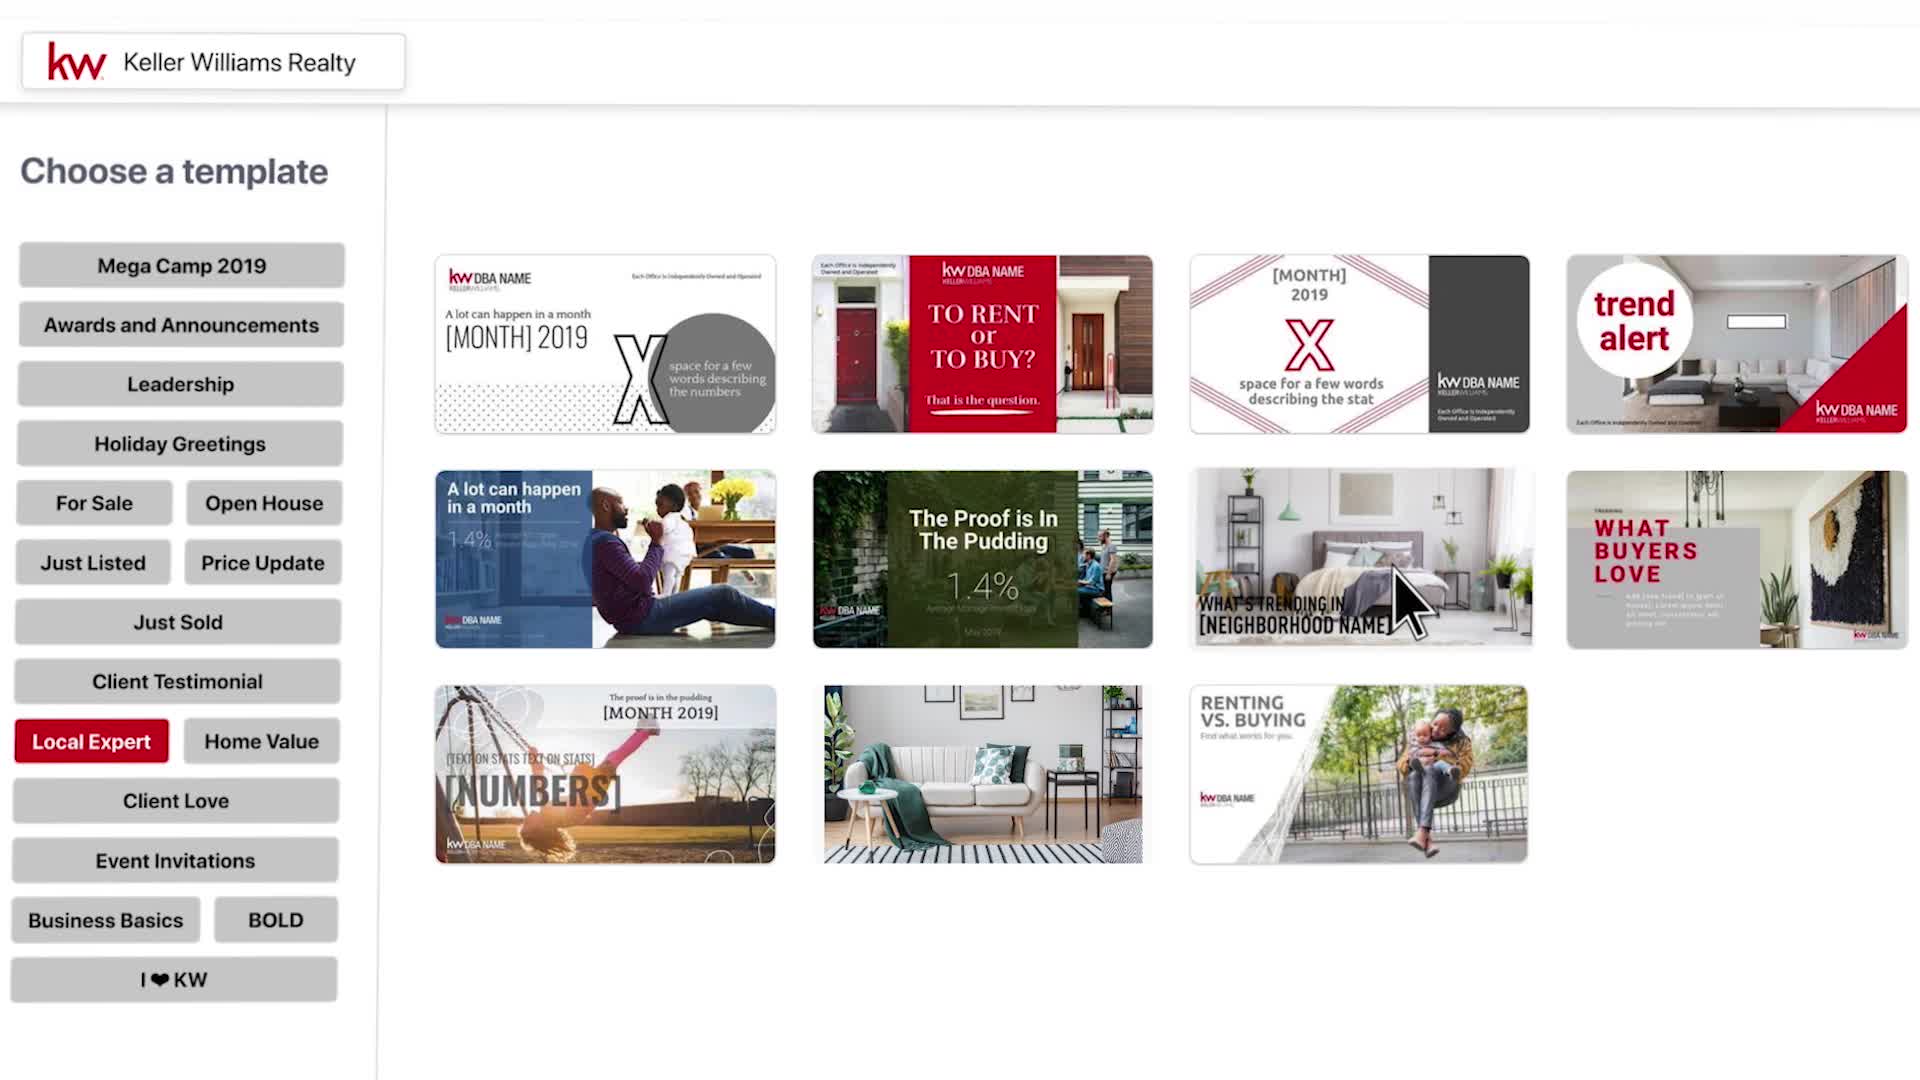
Task: Select the 'What's Trending' neighborhood template
Action: pyautogui.click(x=1360, y=558)
